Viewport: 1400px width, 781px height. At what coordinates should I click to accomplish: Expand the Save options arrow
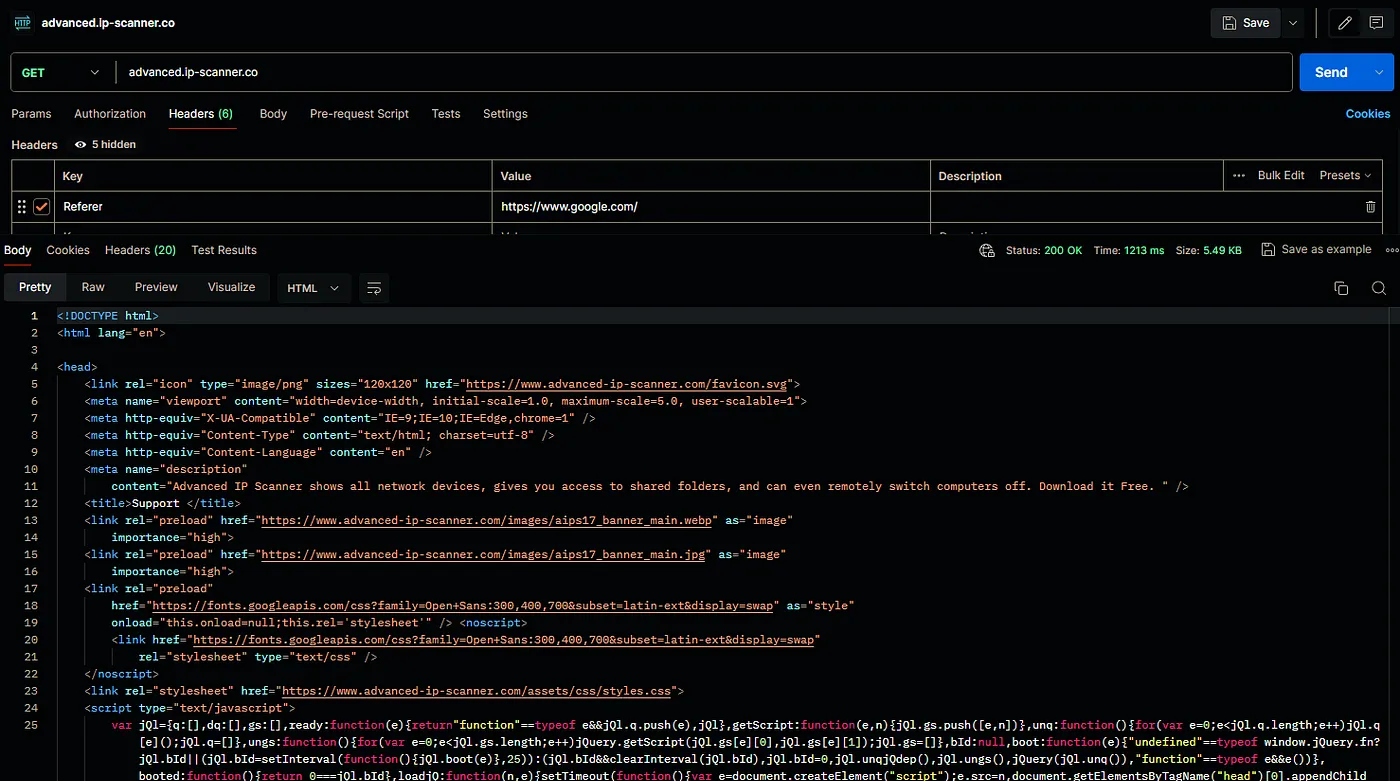pyautogui.click(x=1293, y=23)
